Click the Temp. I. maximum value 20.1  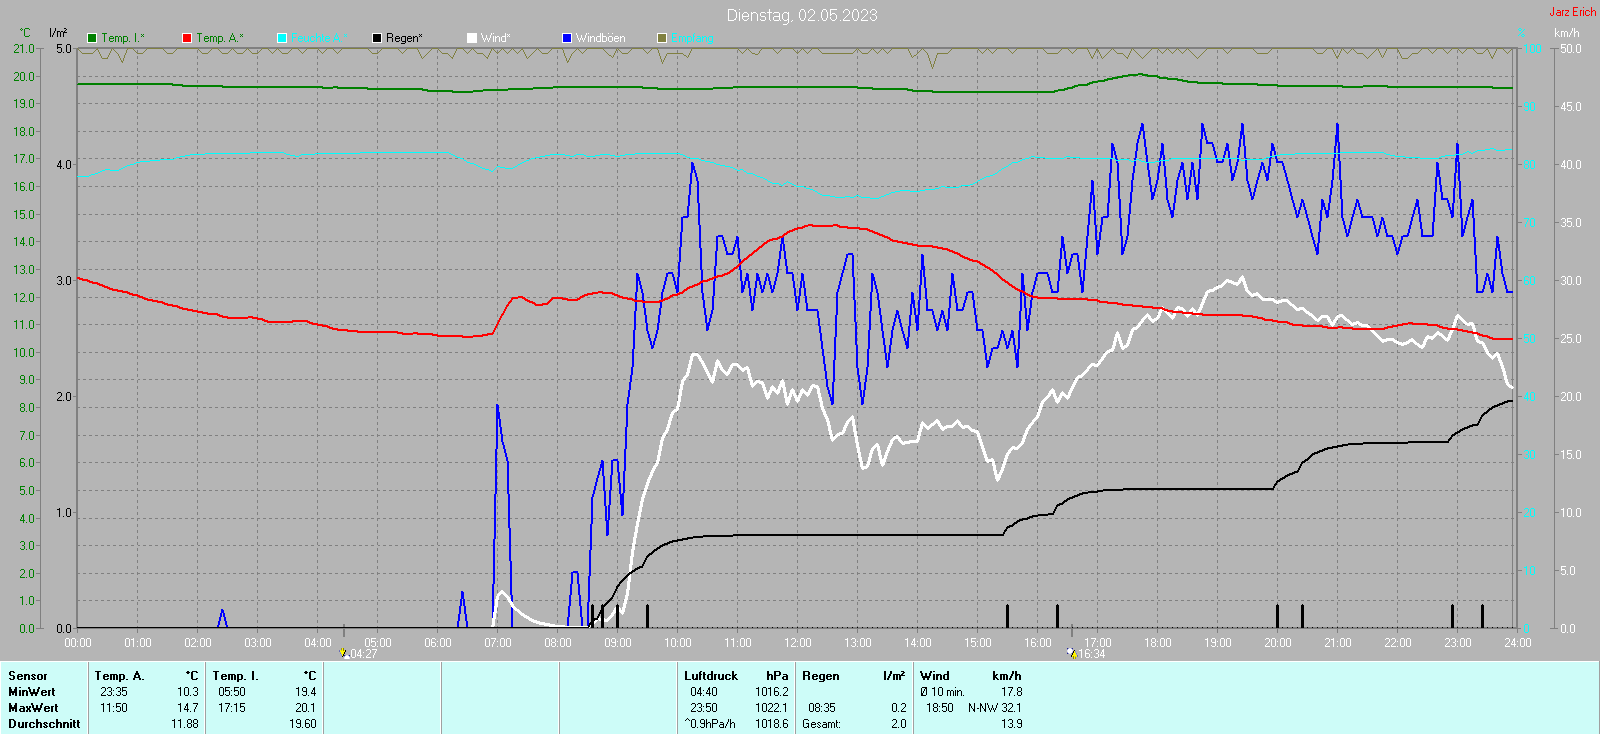point(305,708)
